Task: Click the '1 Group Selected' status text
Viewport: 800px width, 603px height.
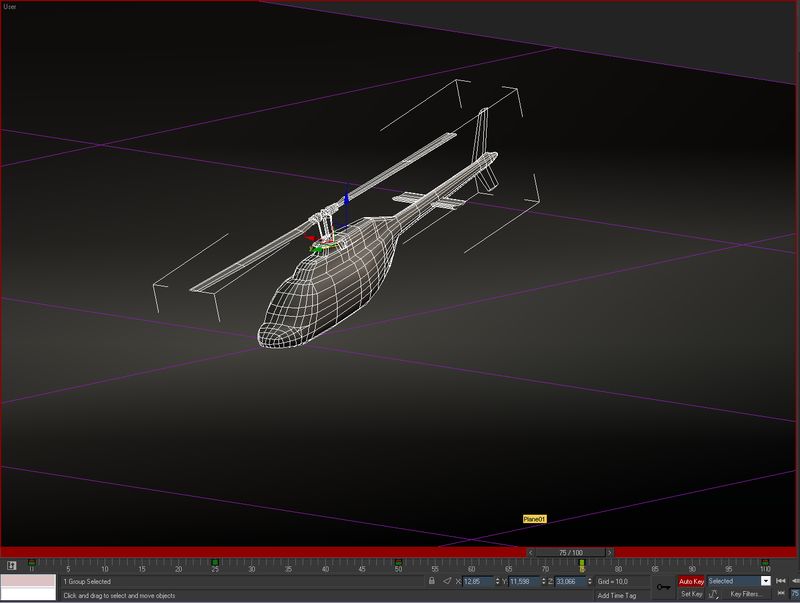Action: click(87, 581)
